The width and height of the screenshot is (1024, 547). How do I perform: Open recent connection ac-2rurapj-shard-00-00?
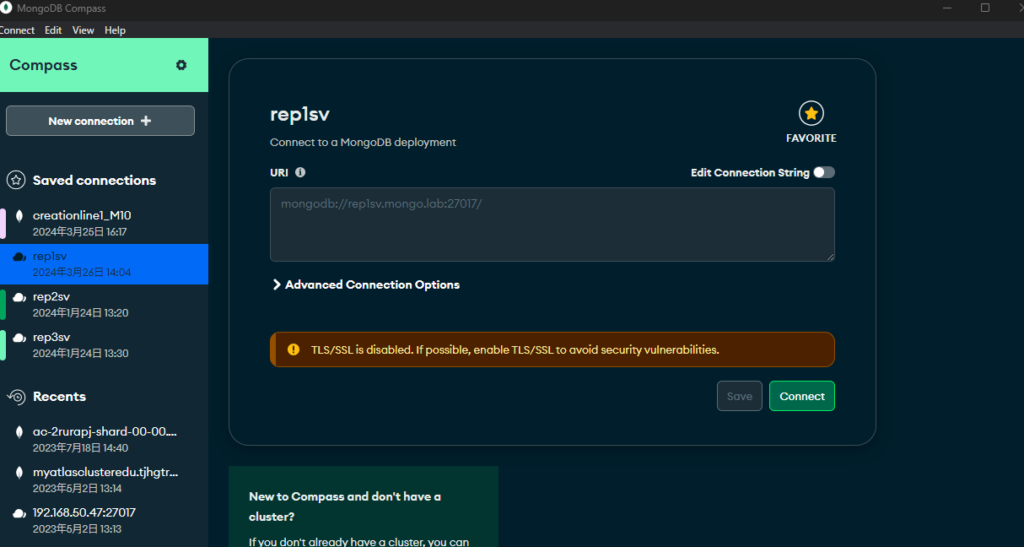tap(104, 439)
